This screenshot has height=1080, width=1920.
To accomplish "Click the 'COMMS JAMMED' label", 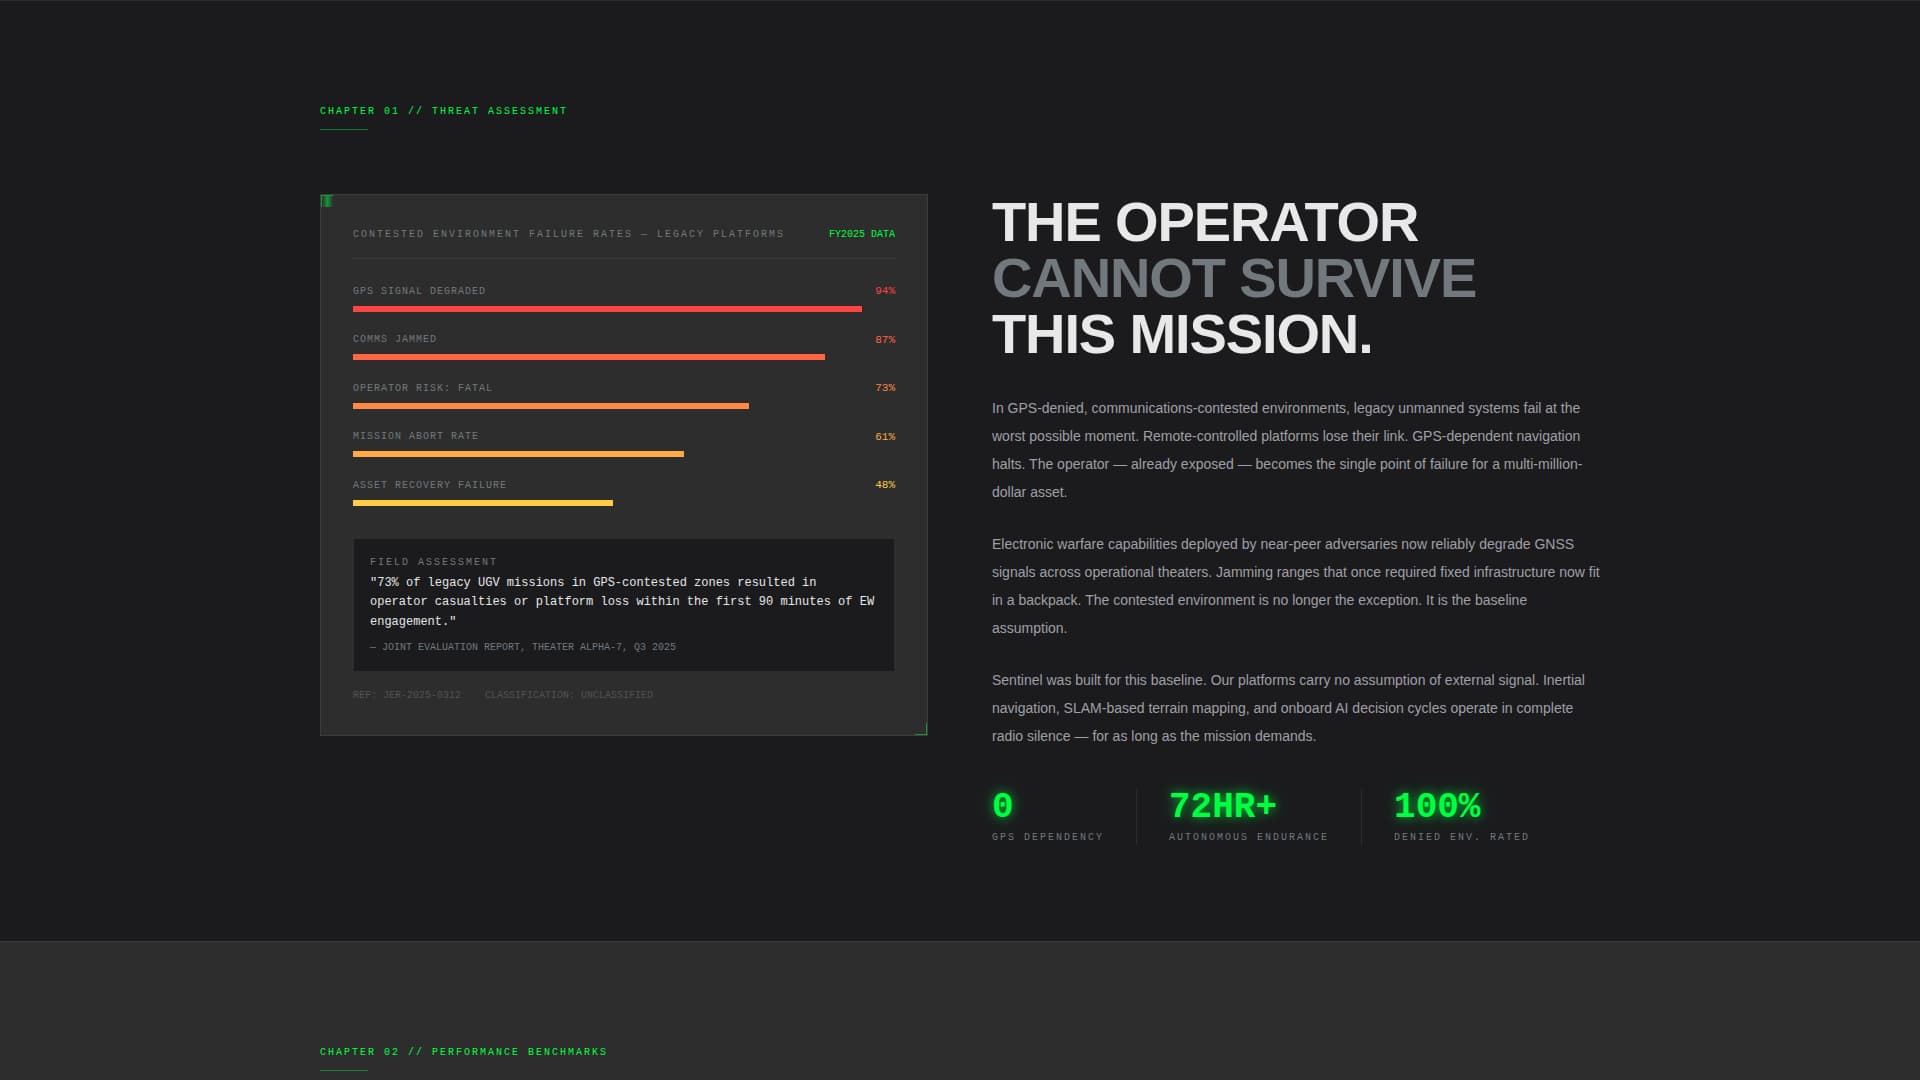I will 394,339.
